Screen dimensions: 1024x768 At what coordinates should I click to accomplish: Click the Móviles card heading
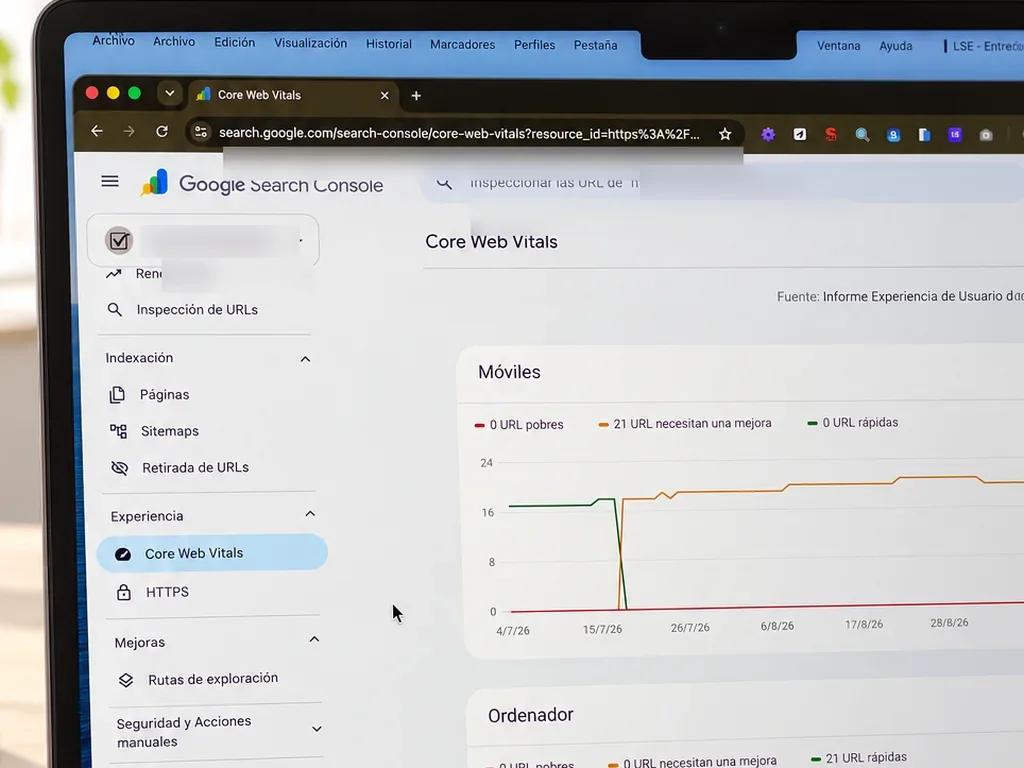click(x=509, y=372)
